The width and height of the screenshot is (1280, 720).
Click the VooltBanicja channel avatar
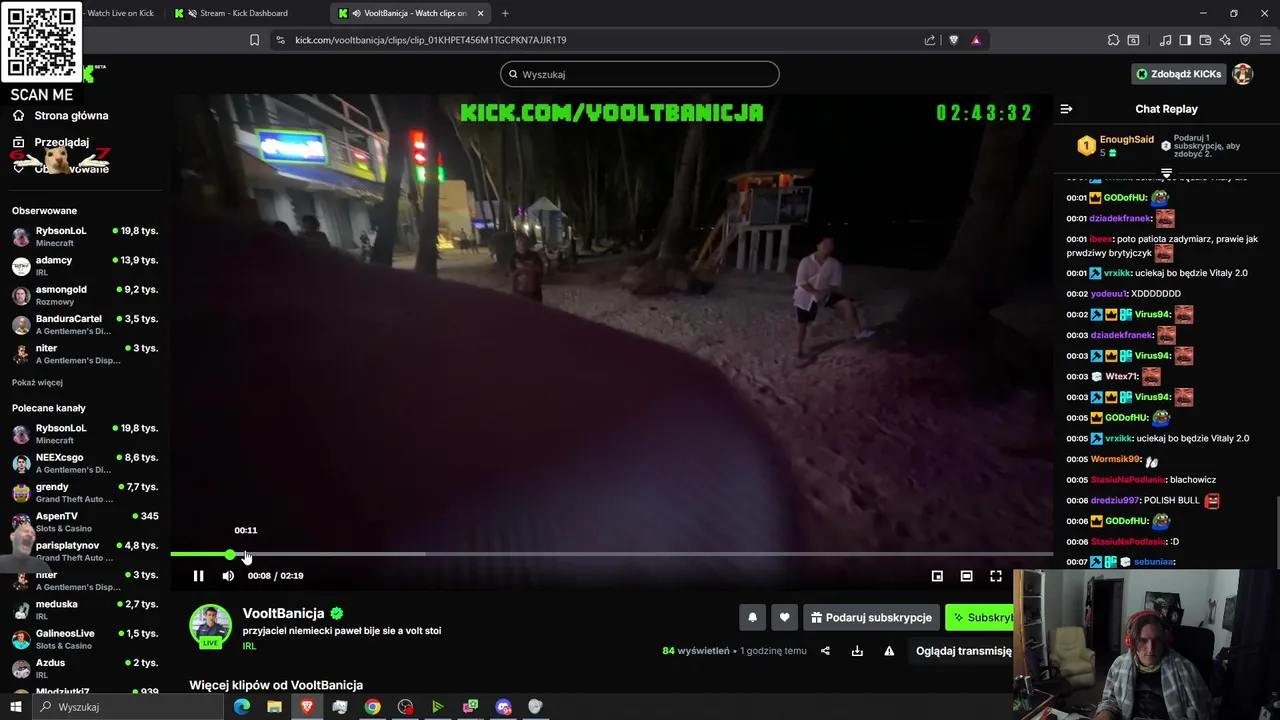[x=210, y=626]
